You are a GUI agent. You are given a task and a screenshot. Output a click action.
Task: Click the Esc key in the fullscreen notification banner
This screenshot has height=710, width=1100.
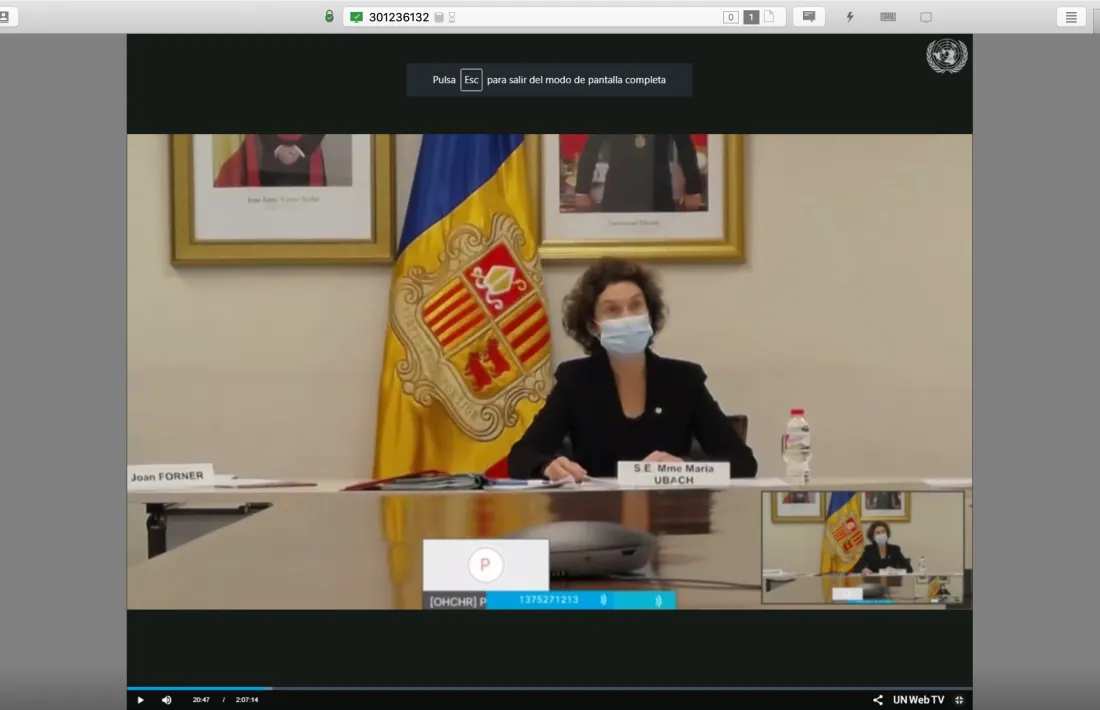click(x=470, y=79)
